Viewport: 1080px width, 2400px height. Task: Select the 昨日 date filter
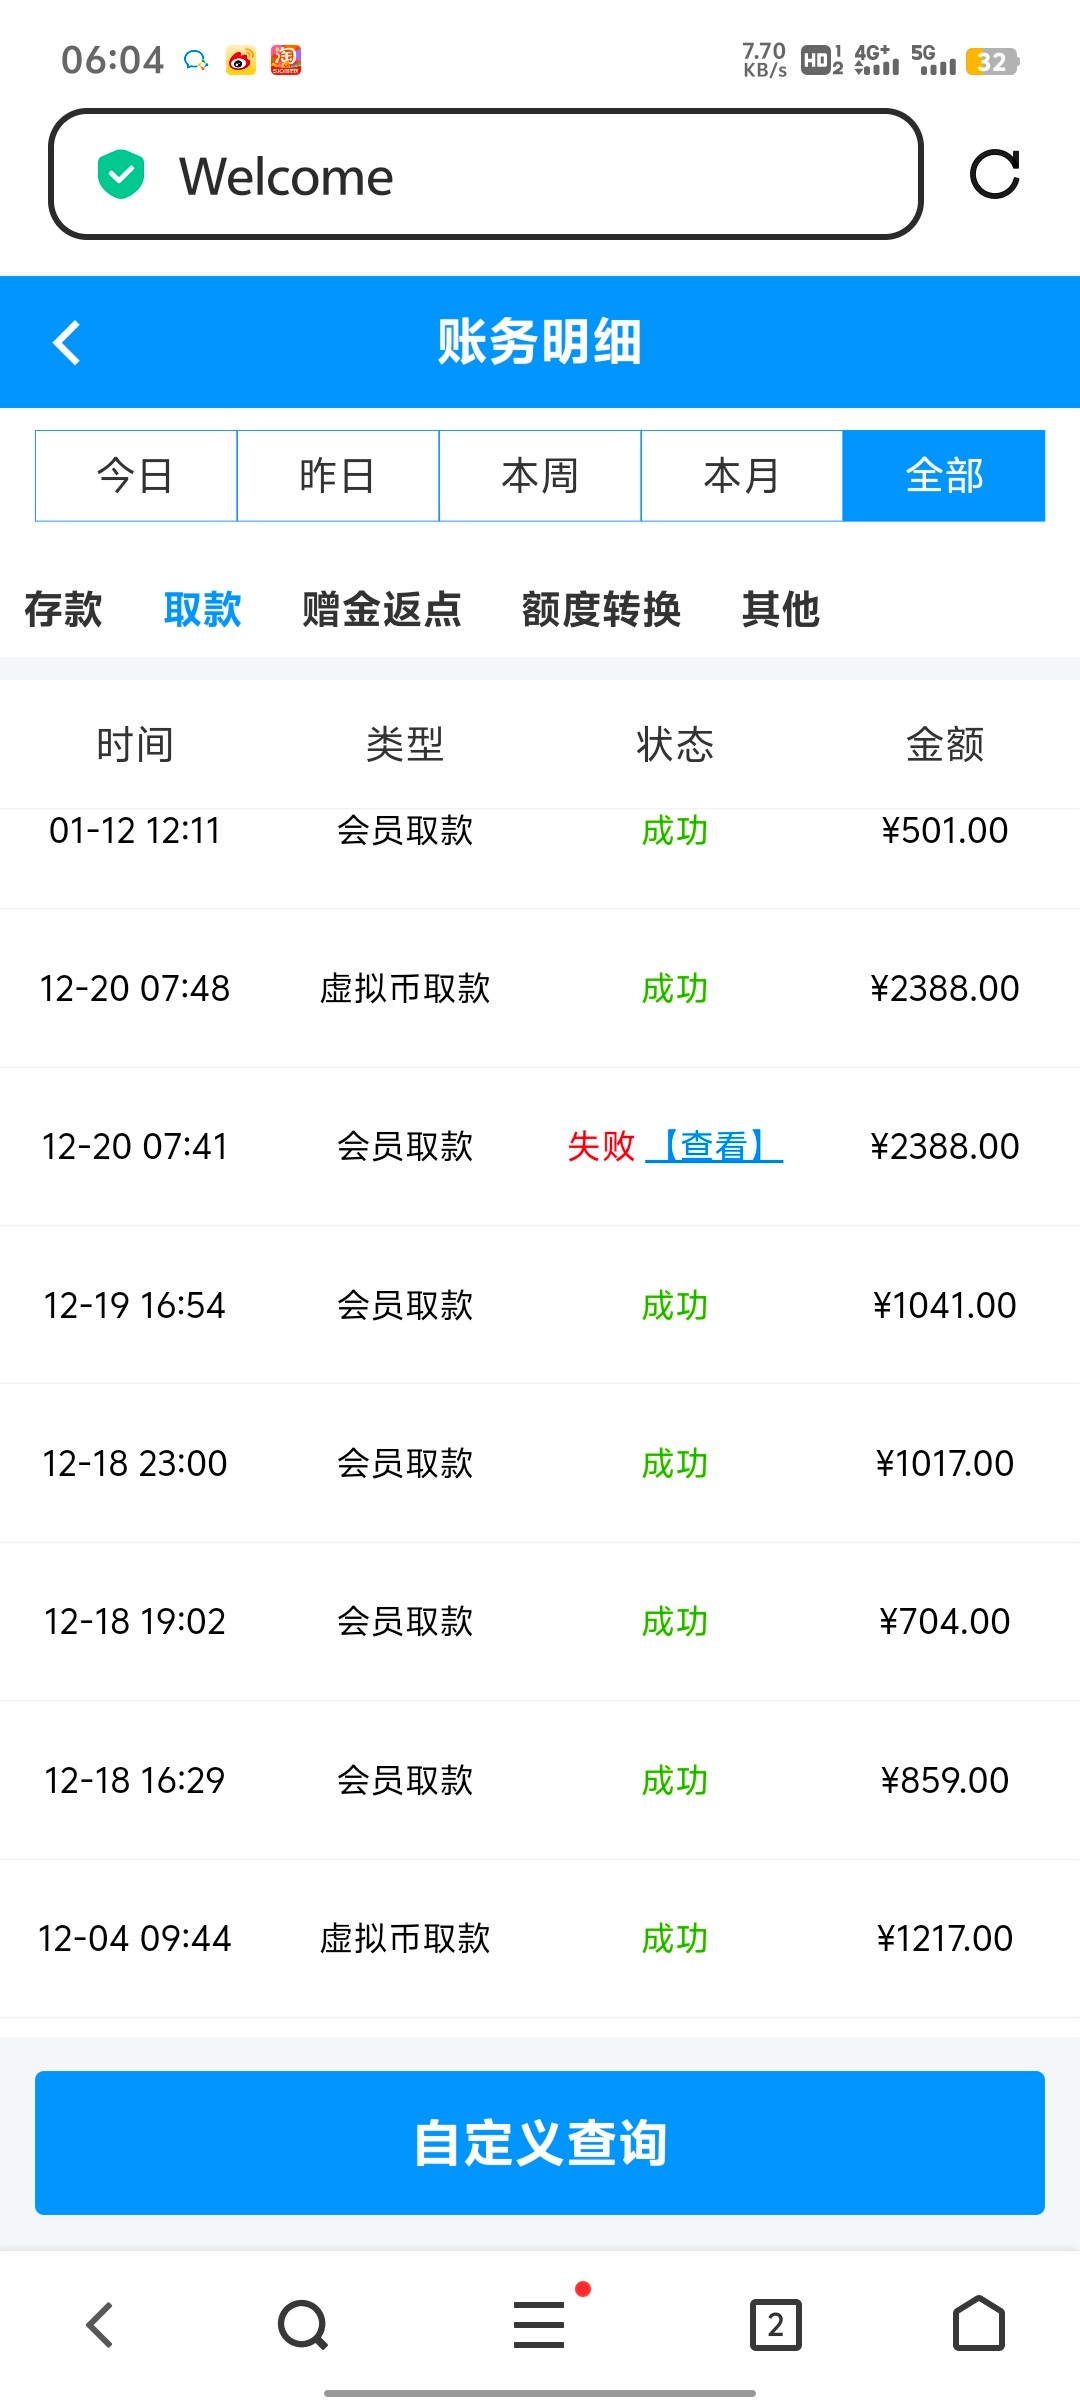click(338, 476)
